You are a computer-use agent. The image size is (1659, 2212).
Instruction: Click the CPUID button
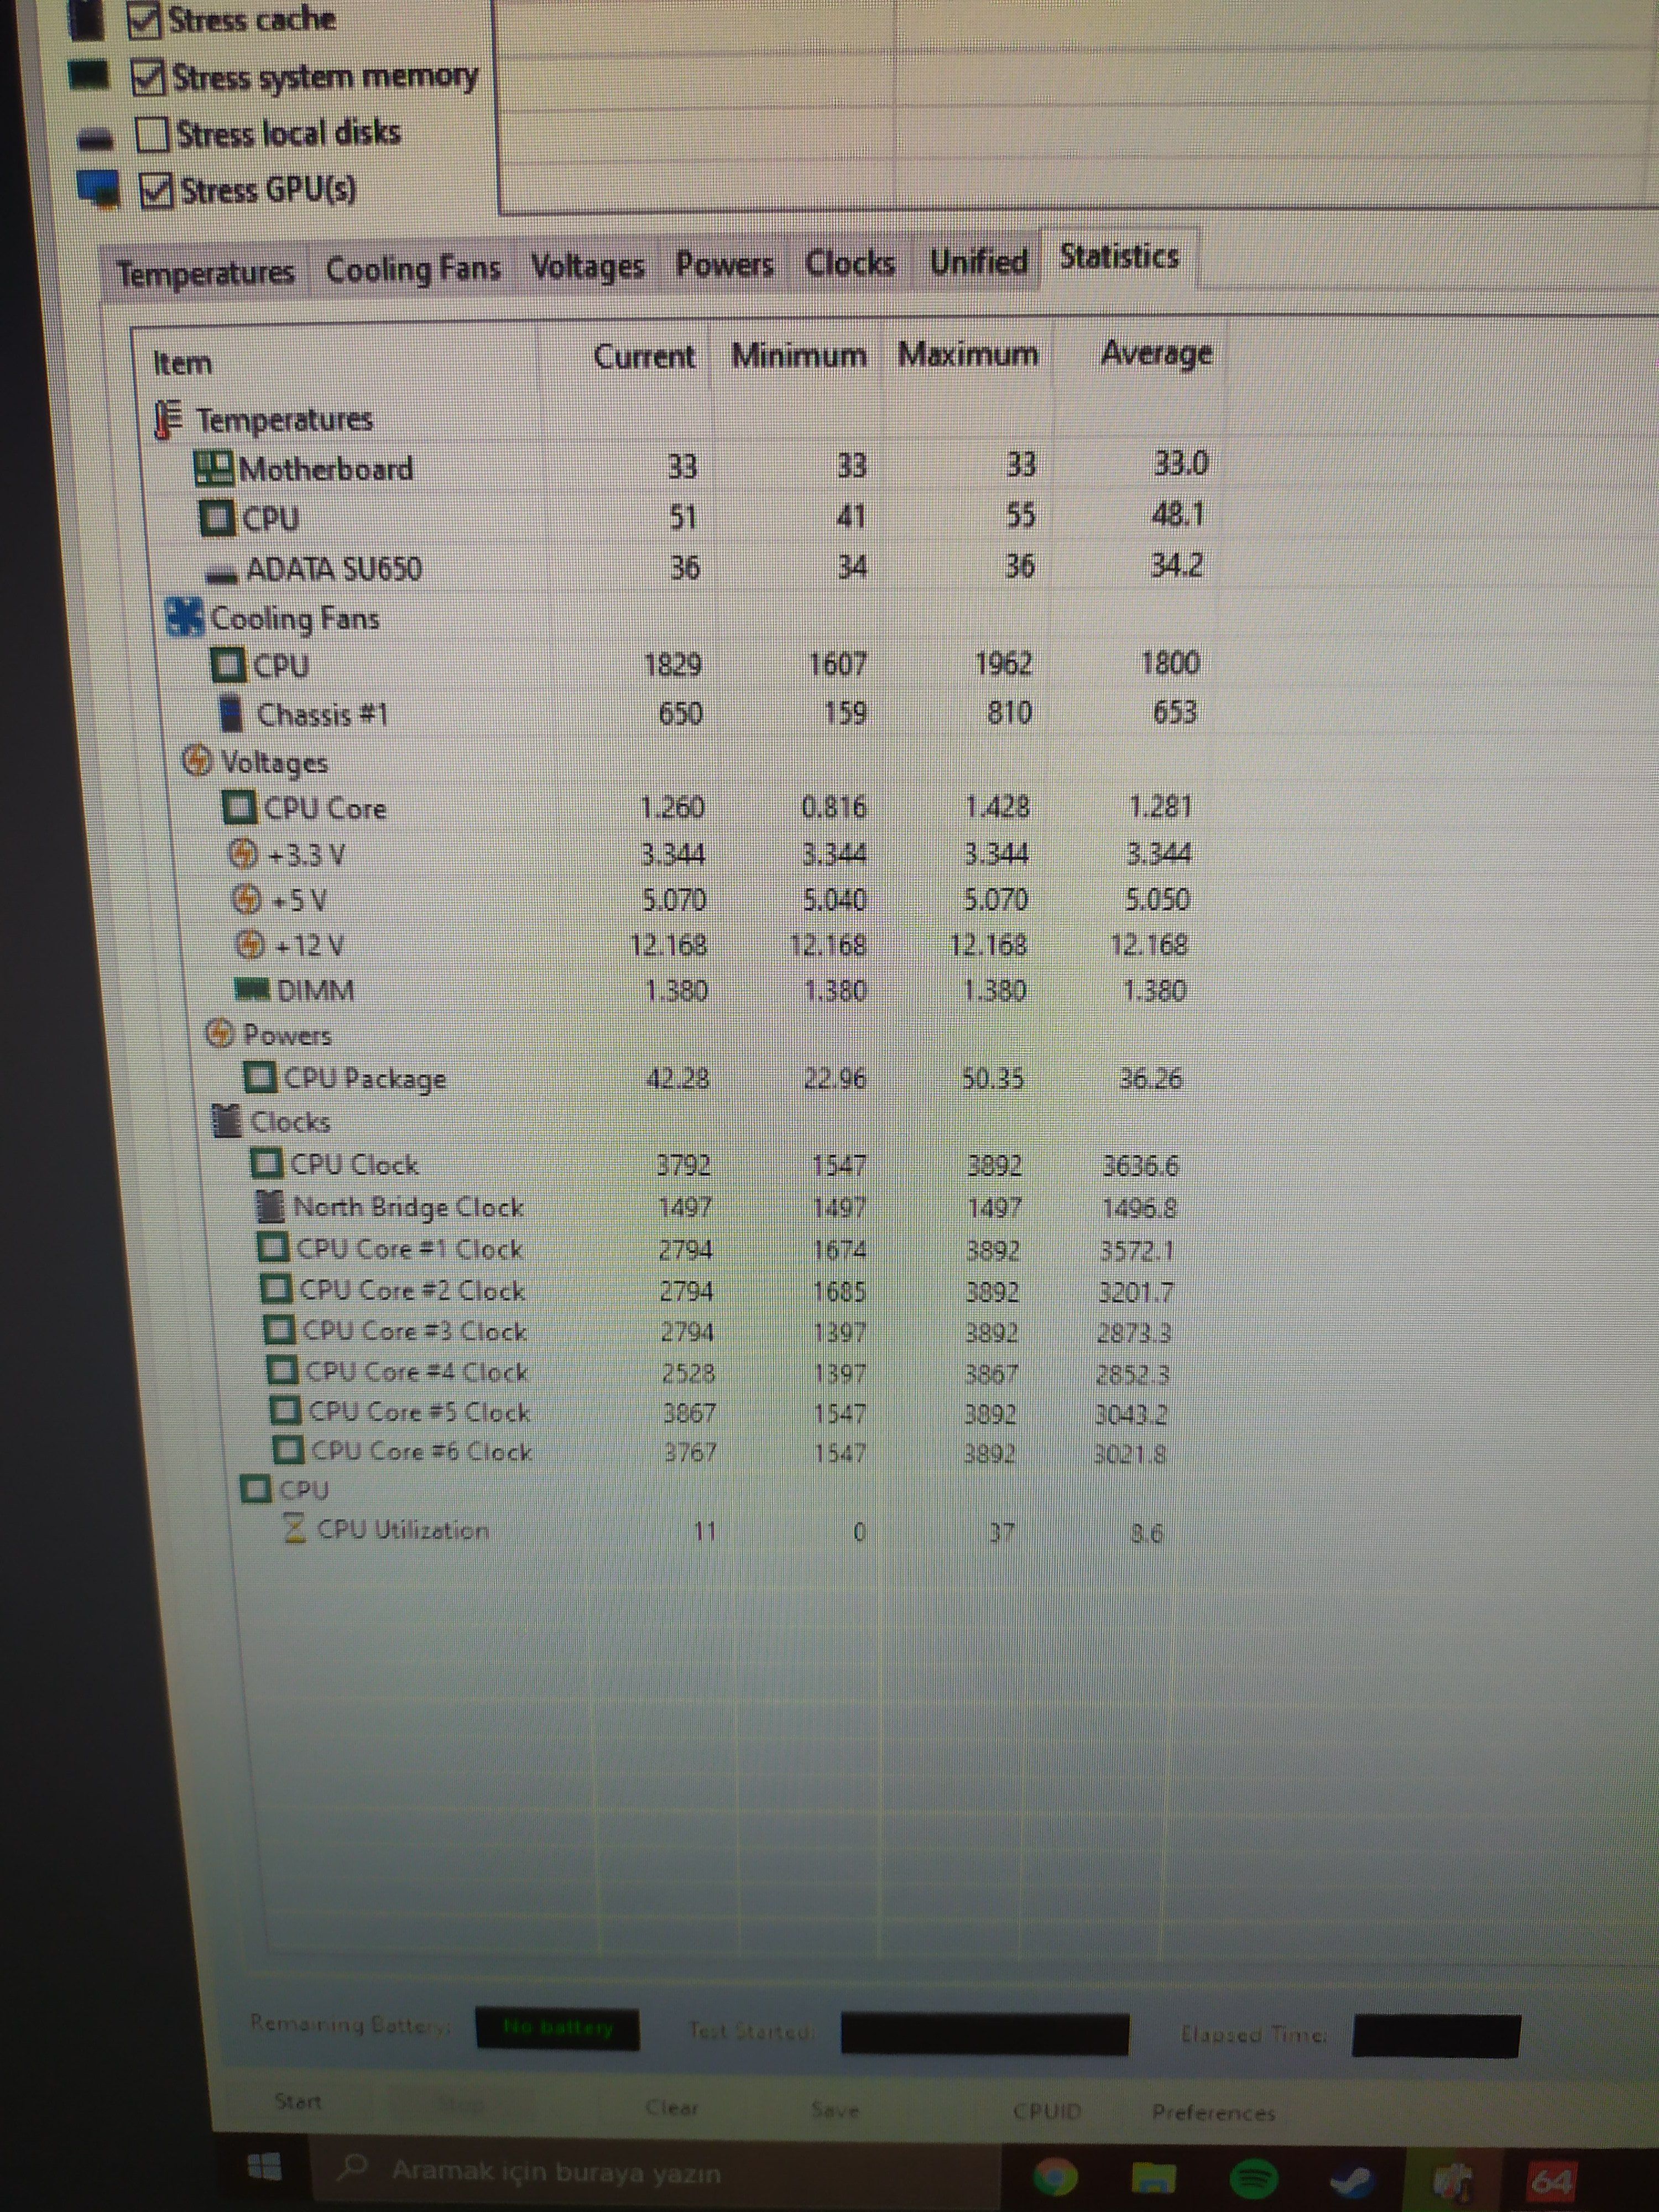click(x=1046, y=2111)
